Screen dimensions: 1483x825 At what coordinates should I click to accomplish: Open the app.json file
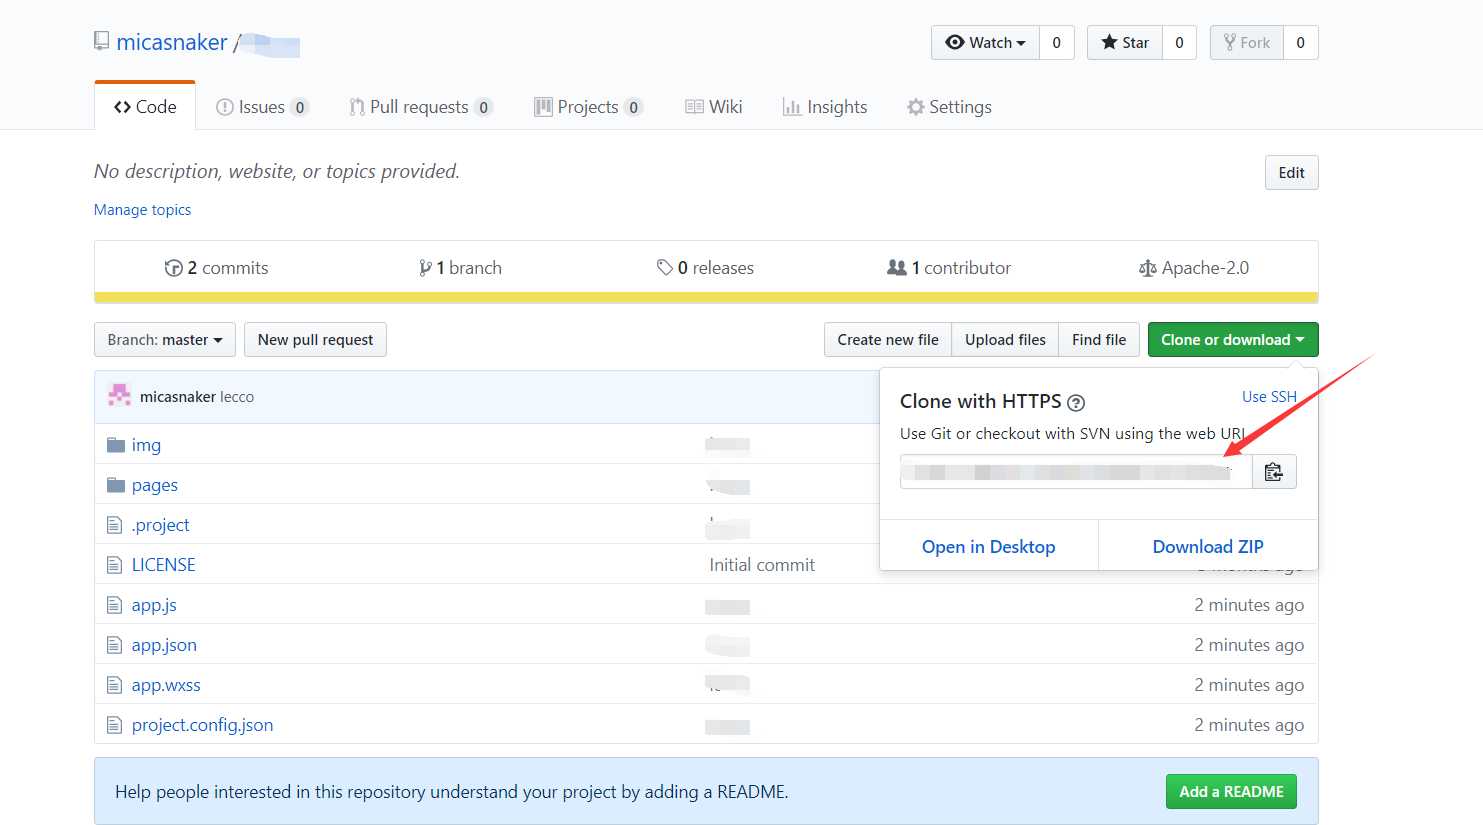(164, 645)
